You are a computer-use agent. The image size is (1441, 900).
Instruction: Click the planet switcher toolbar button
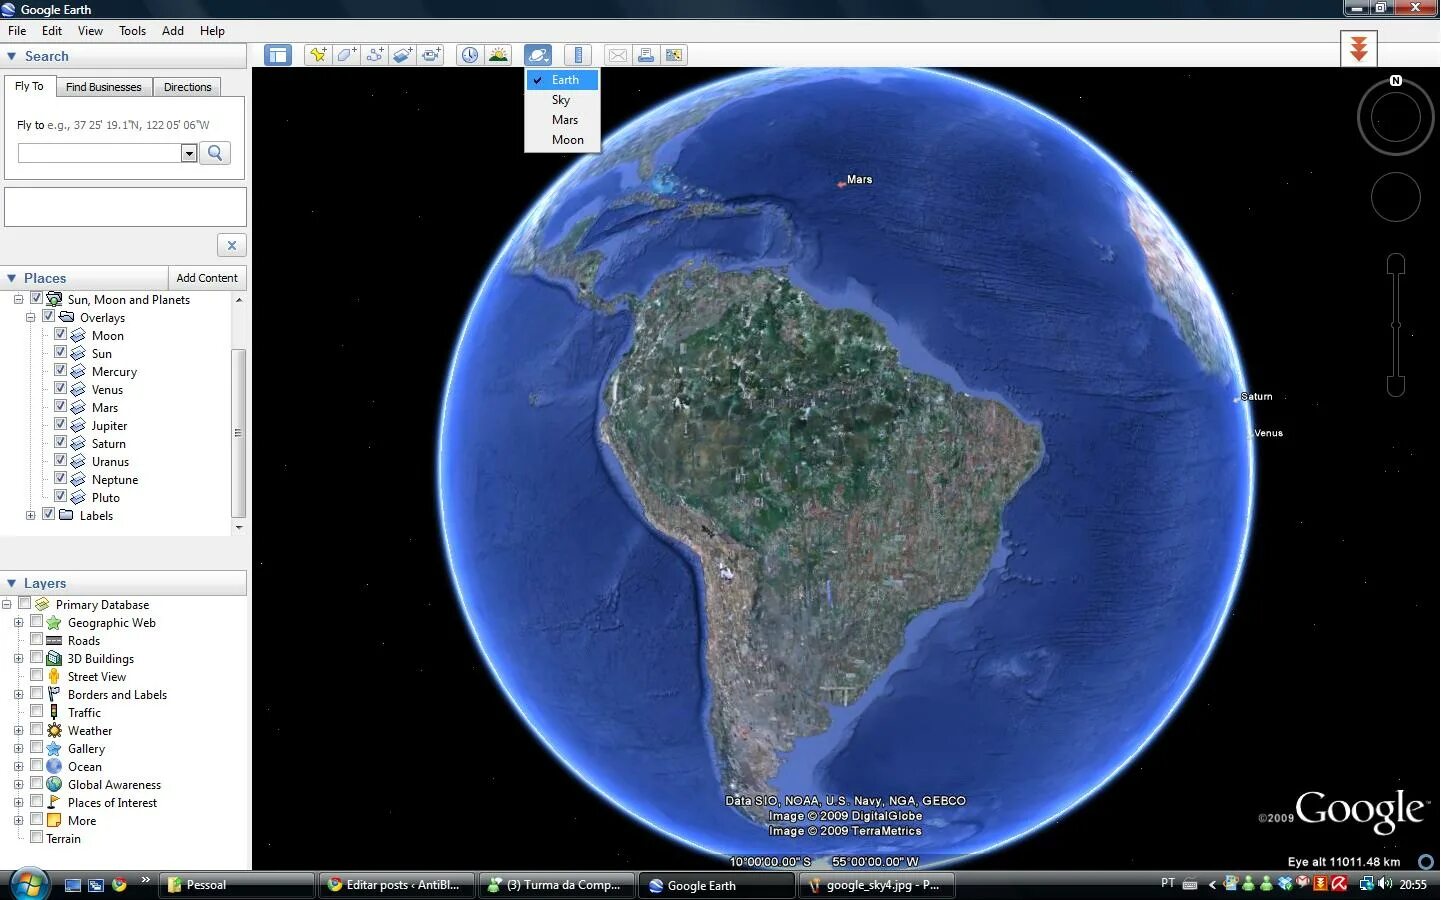538,55
